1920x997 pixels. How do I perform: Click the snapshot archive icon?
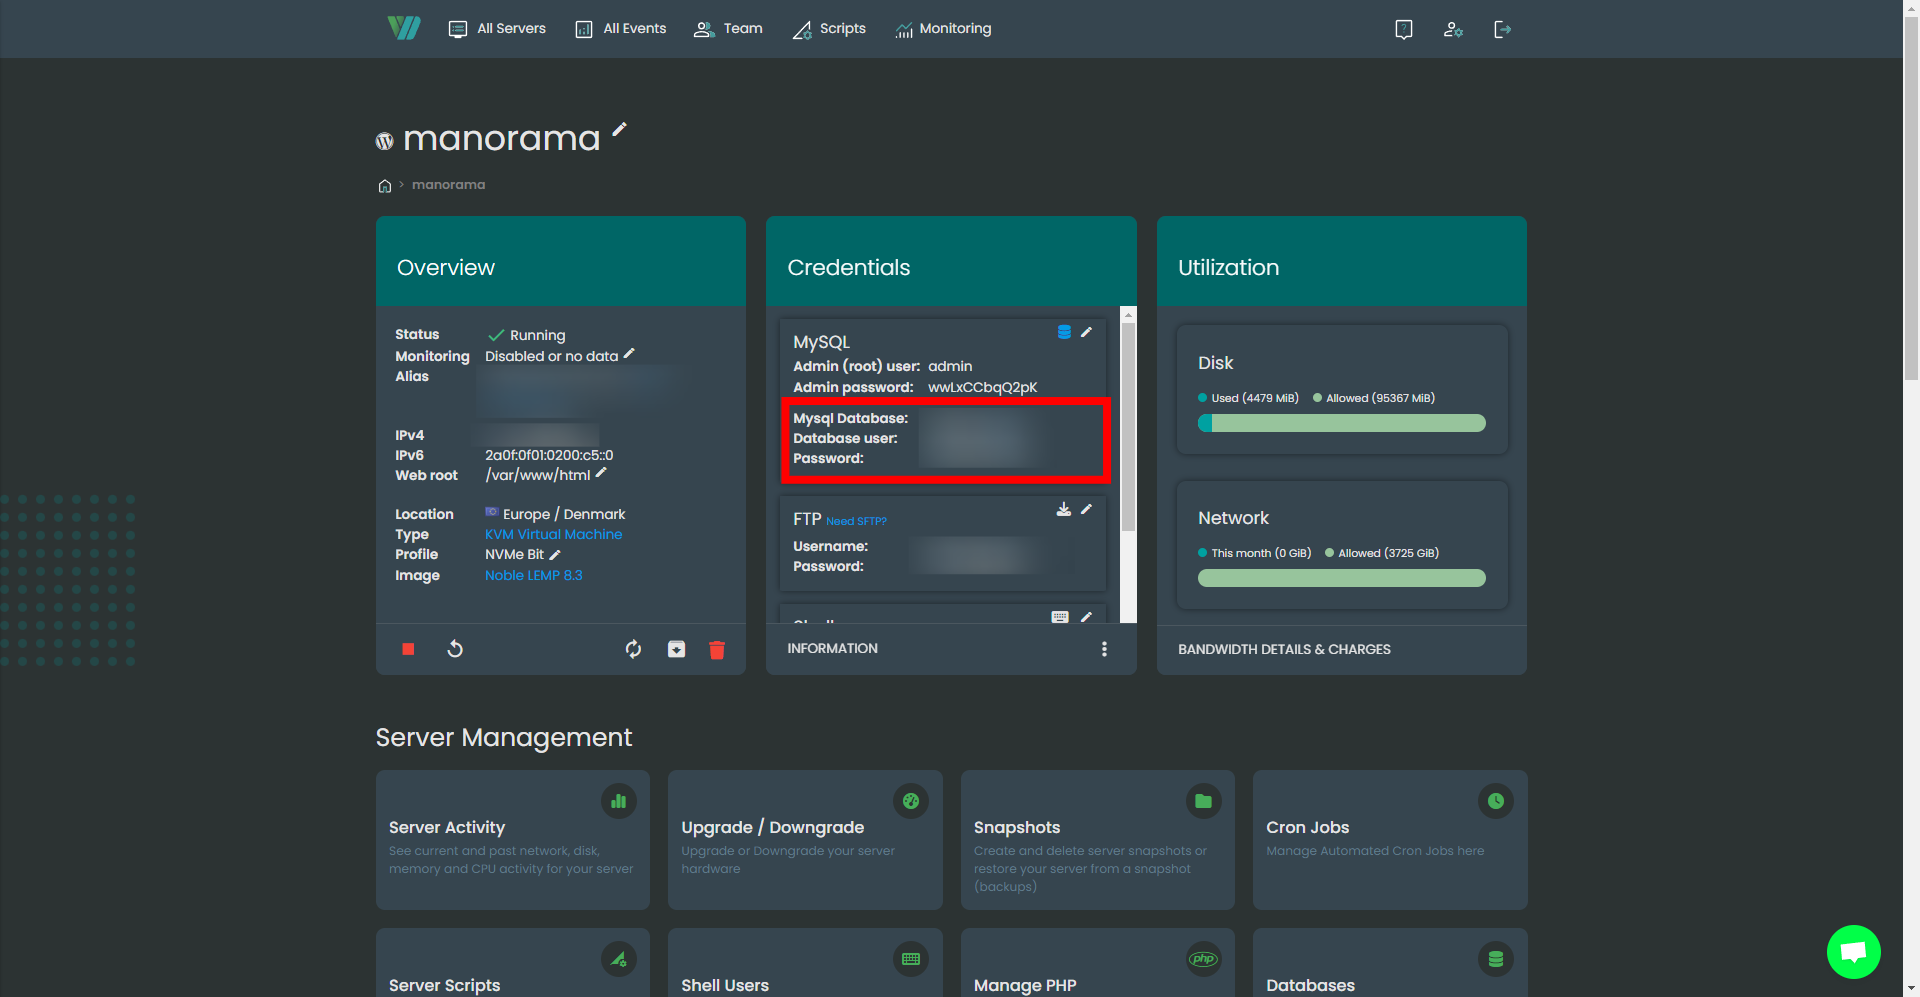[x=677, y=649]
